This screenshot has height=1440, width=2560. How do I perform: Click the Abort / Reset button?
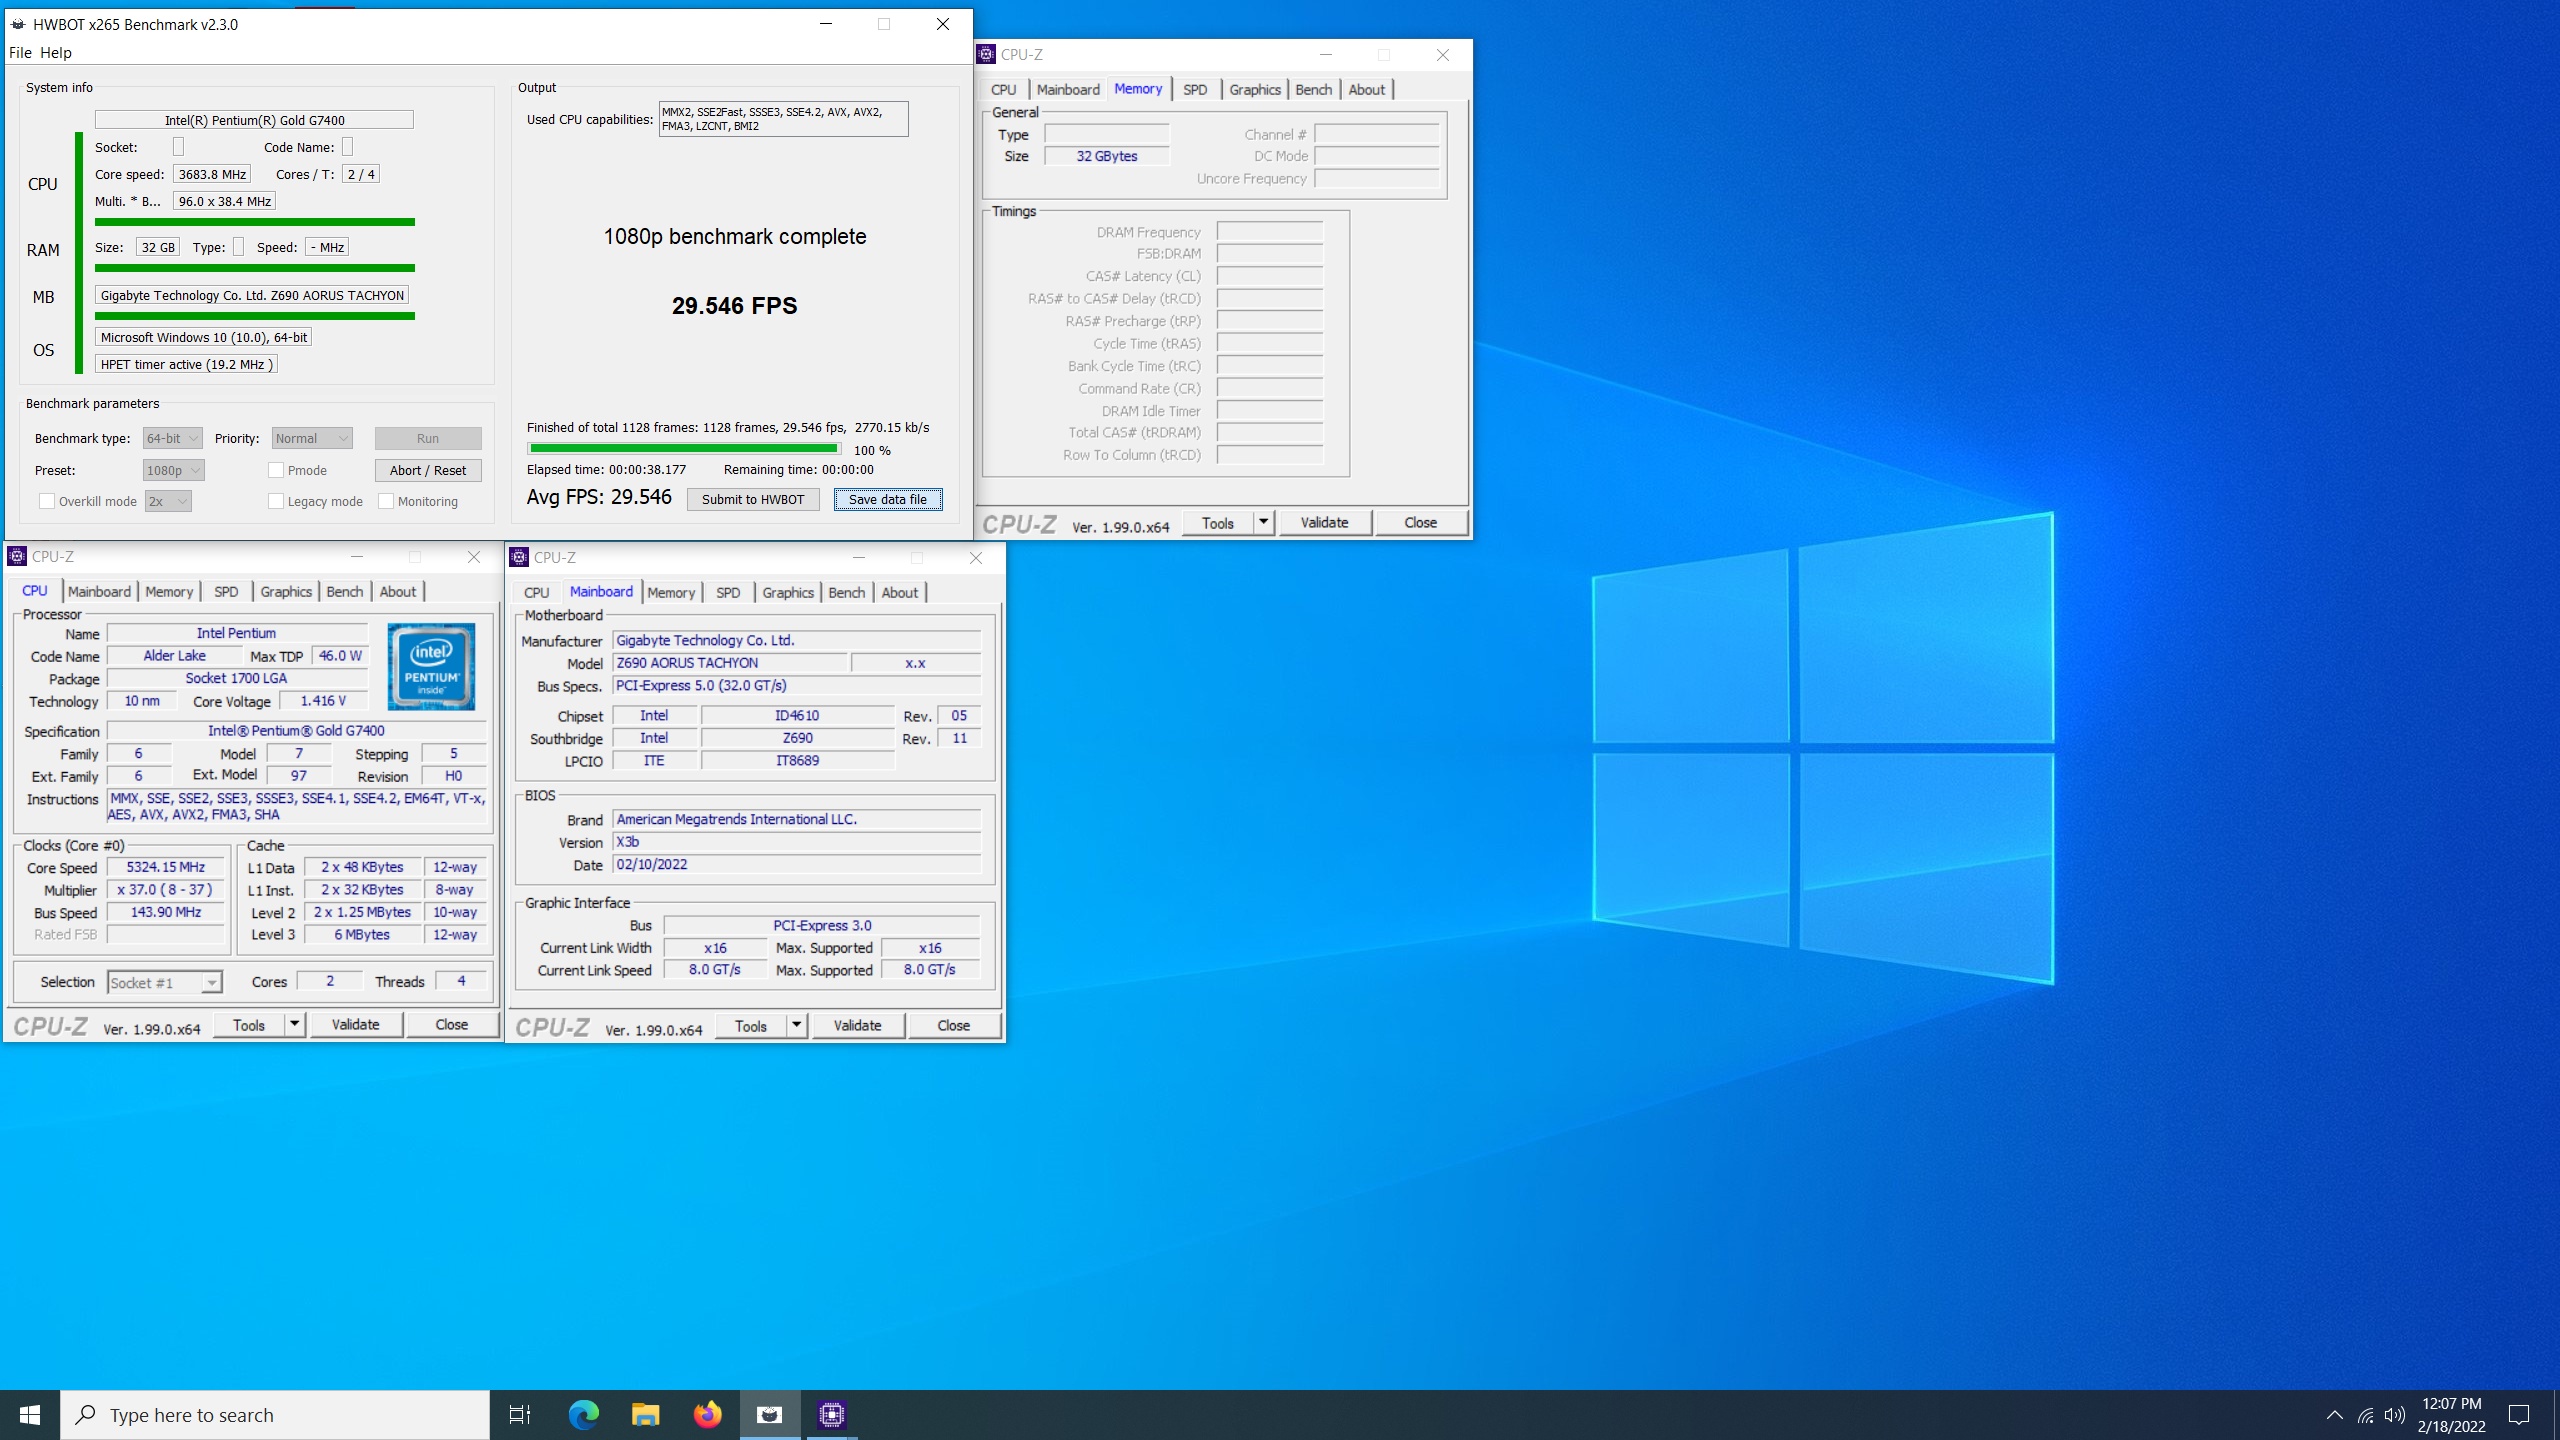coord(428,470)
